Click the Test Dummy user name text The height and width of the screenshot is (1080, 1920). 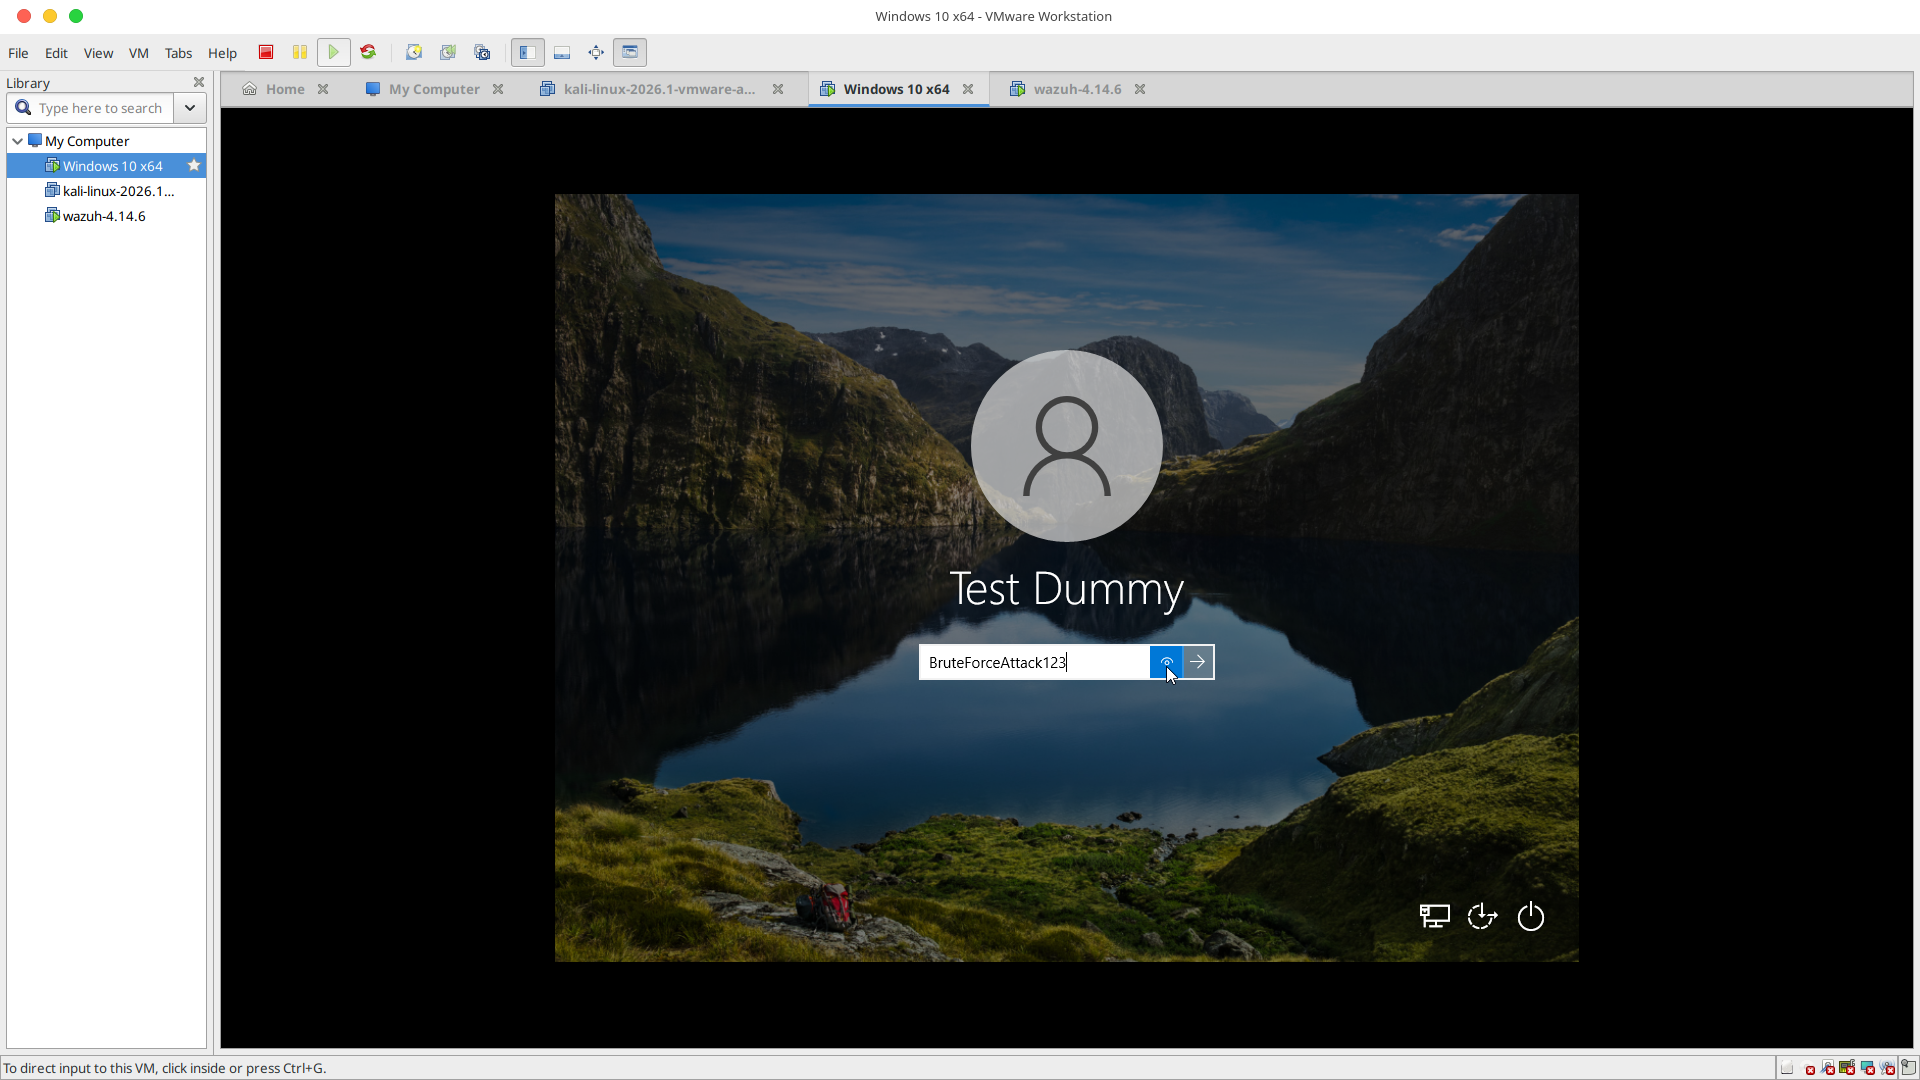[1066, 589]
